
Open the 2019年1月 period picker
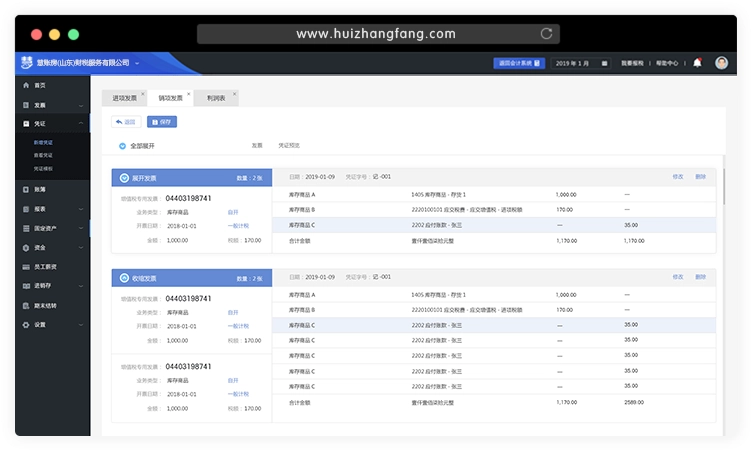click(x=581, y=63)
